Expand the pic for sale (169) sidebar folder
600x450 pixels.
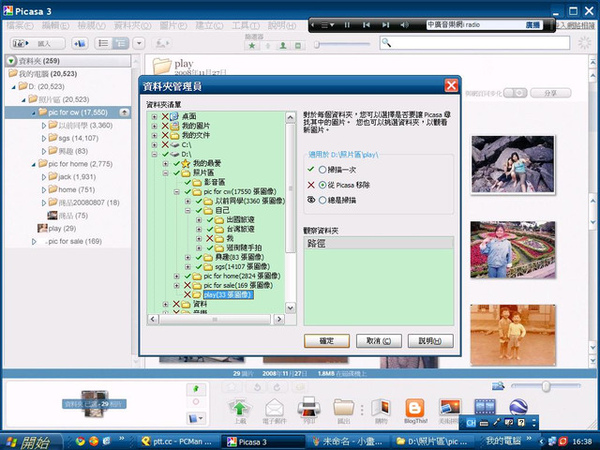34,241
